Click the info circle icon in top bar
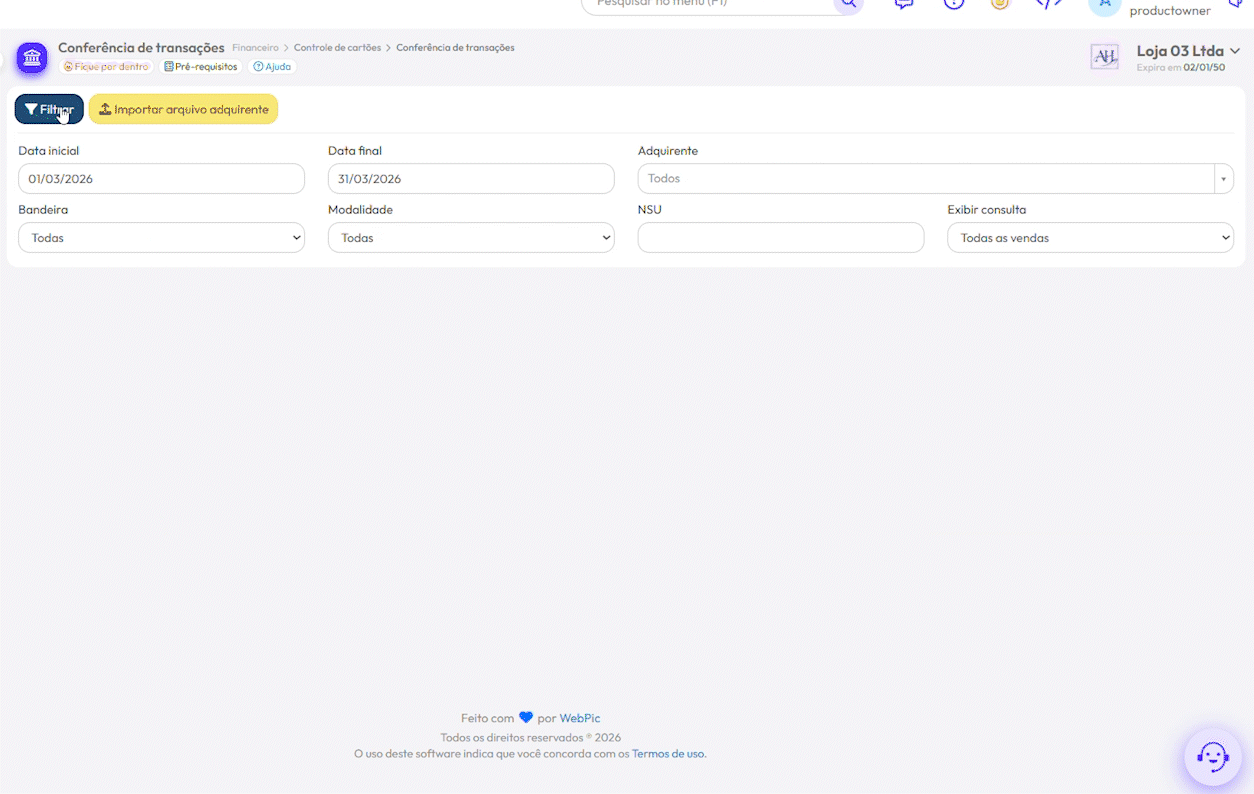Image resolution: width=1254 pixels, height=794 pixels. 953,4
